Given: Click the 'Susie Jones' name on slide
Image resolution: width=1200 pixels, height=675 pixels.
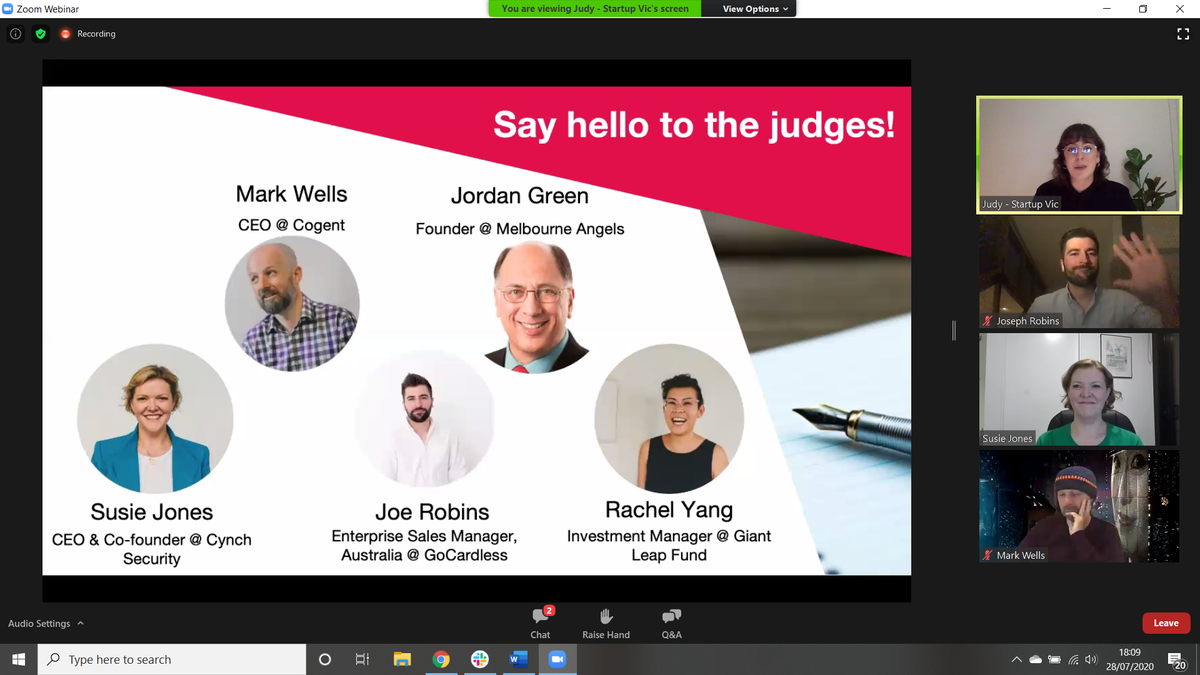Looking at the screenshot, I should point(152,512).
